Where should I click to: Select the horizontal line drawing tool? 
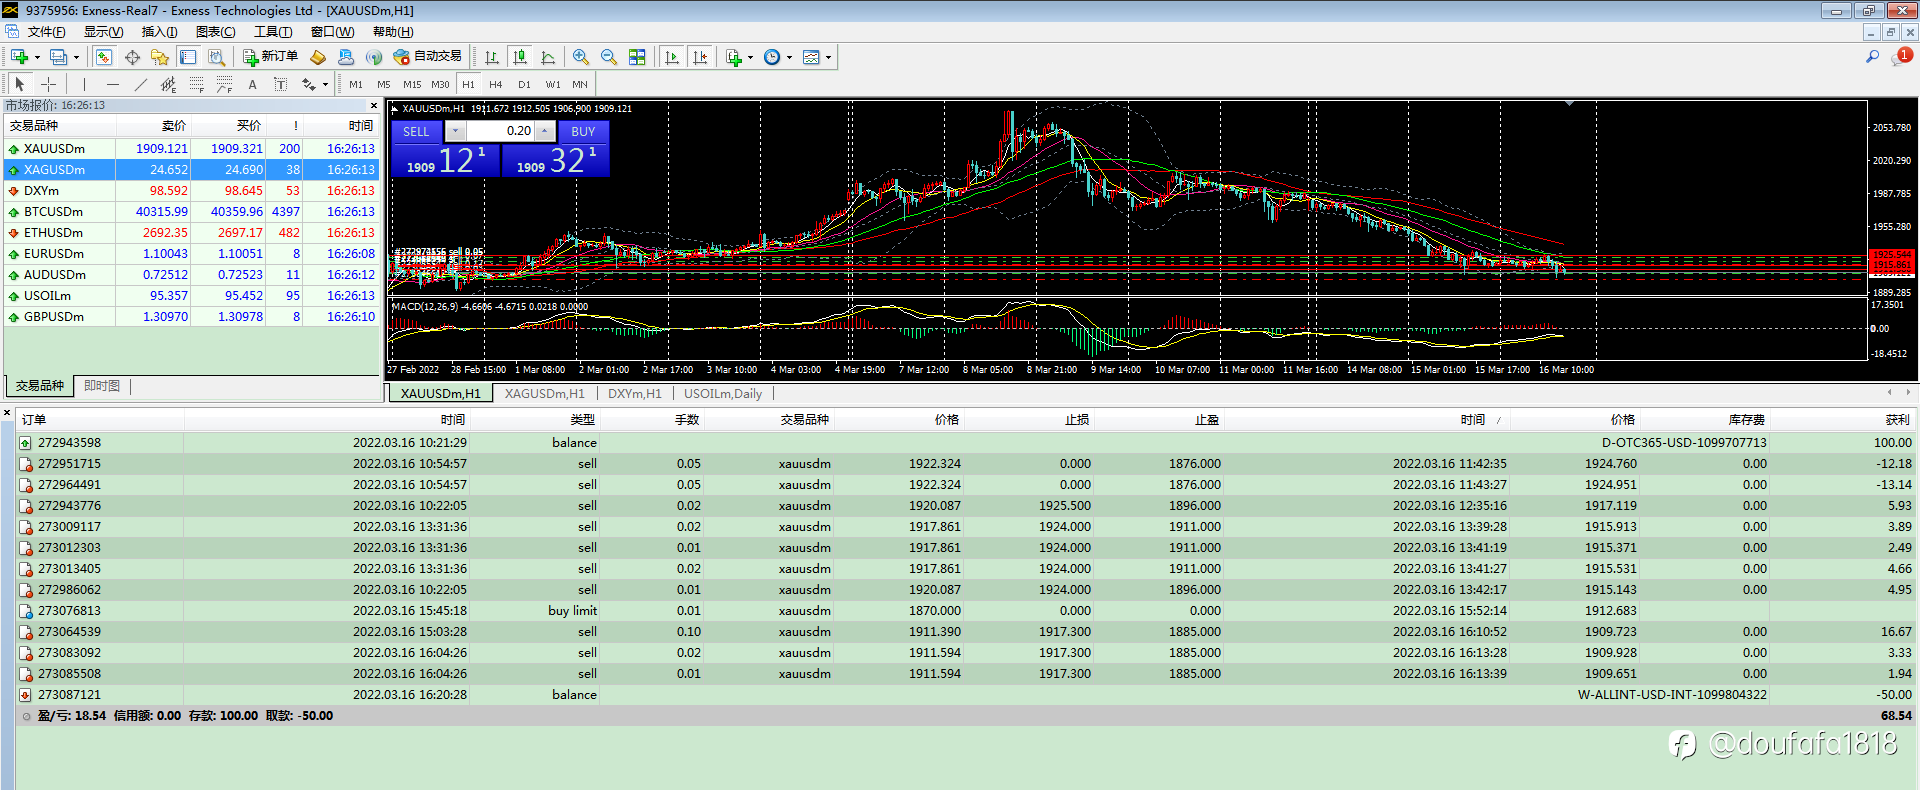[112, 85]
